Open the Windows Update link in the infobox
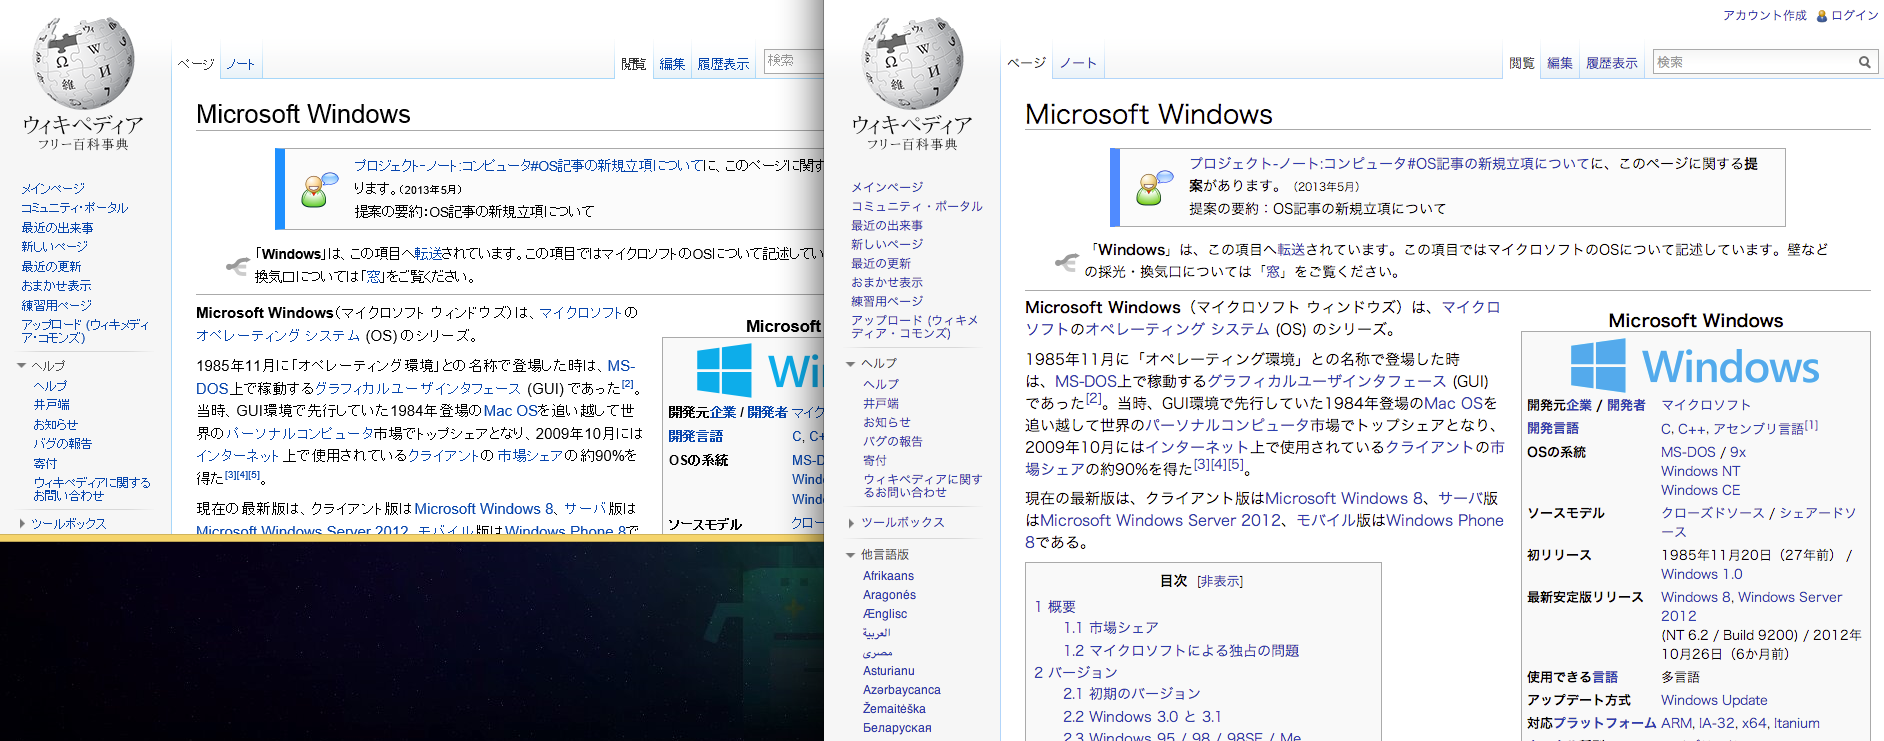Screen dimensions: 1884x741 pos(1714,700)
